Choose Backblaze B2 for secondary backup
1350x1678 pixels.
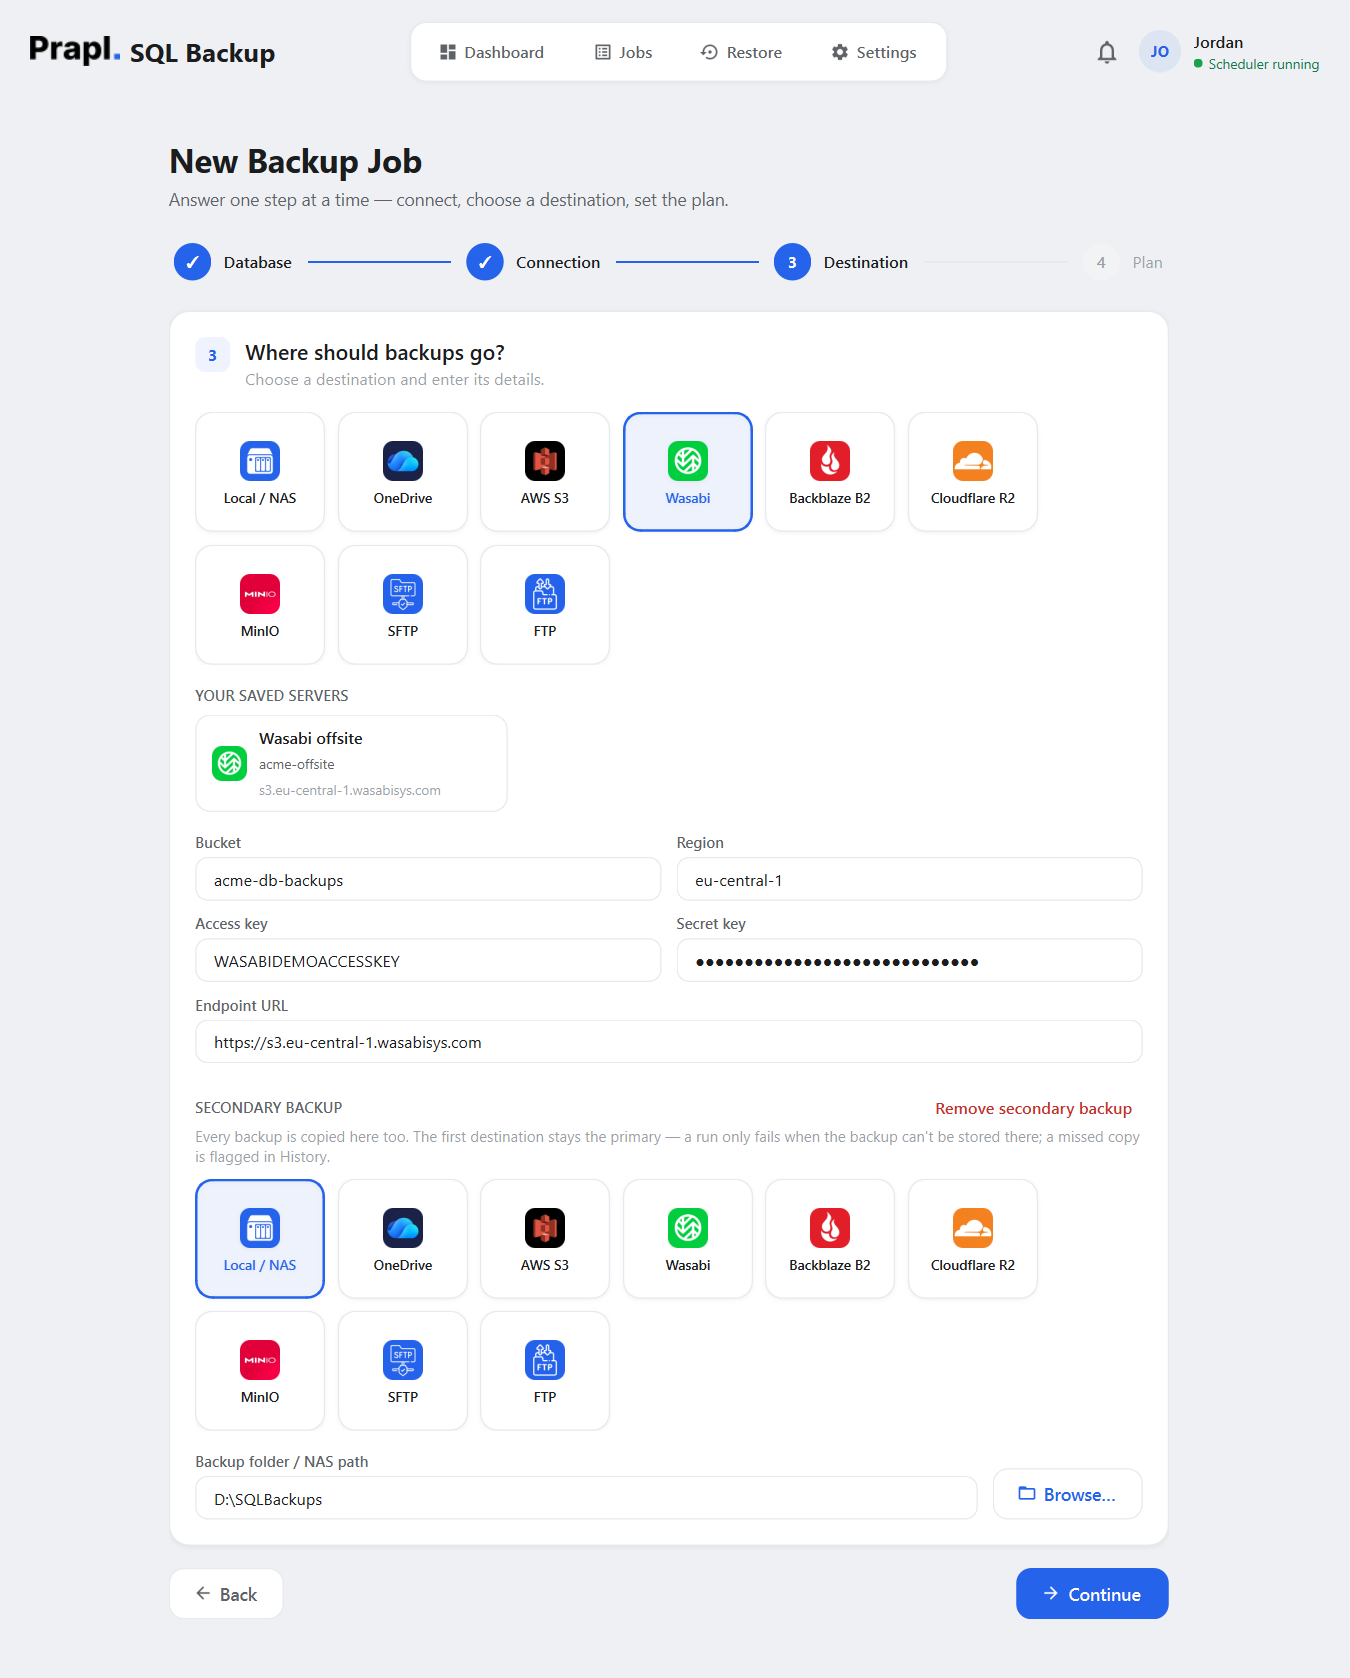click(830, 1239)
